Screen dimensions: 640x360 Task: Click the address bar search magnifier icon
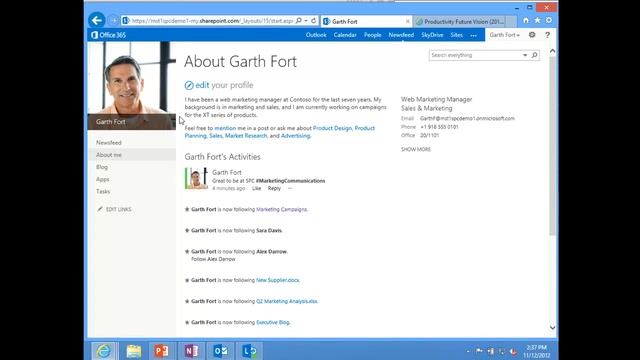coord(299,20)
